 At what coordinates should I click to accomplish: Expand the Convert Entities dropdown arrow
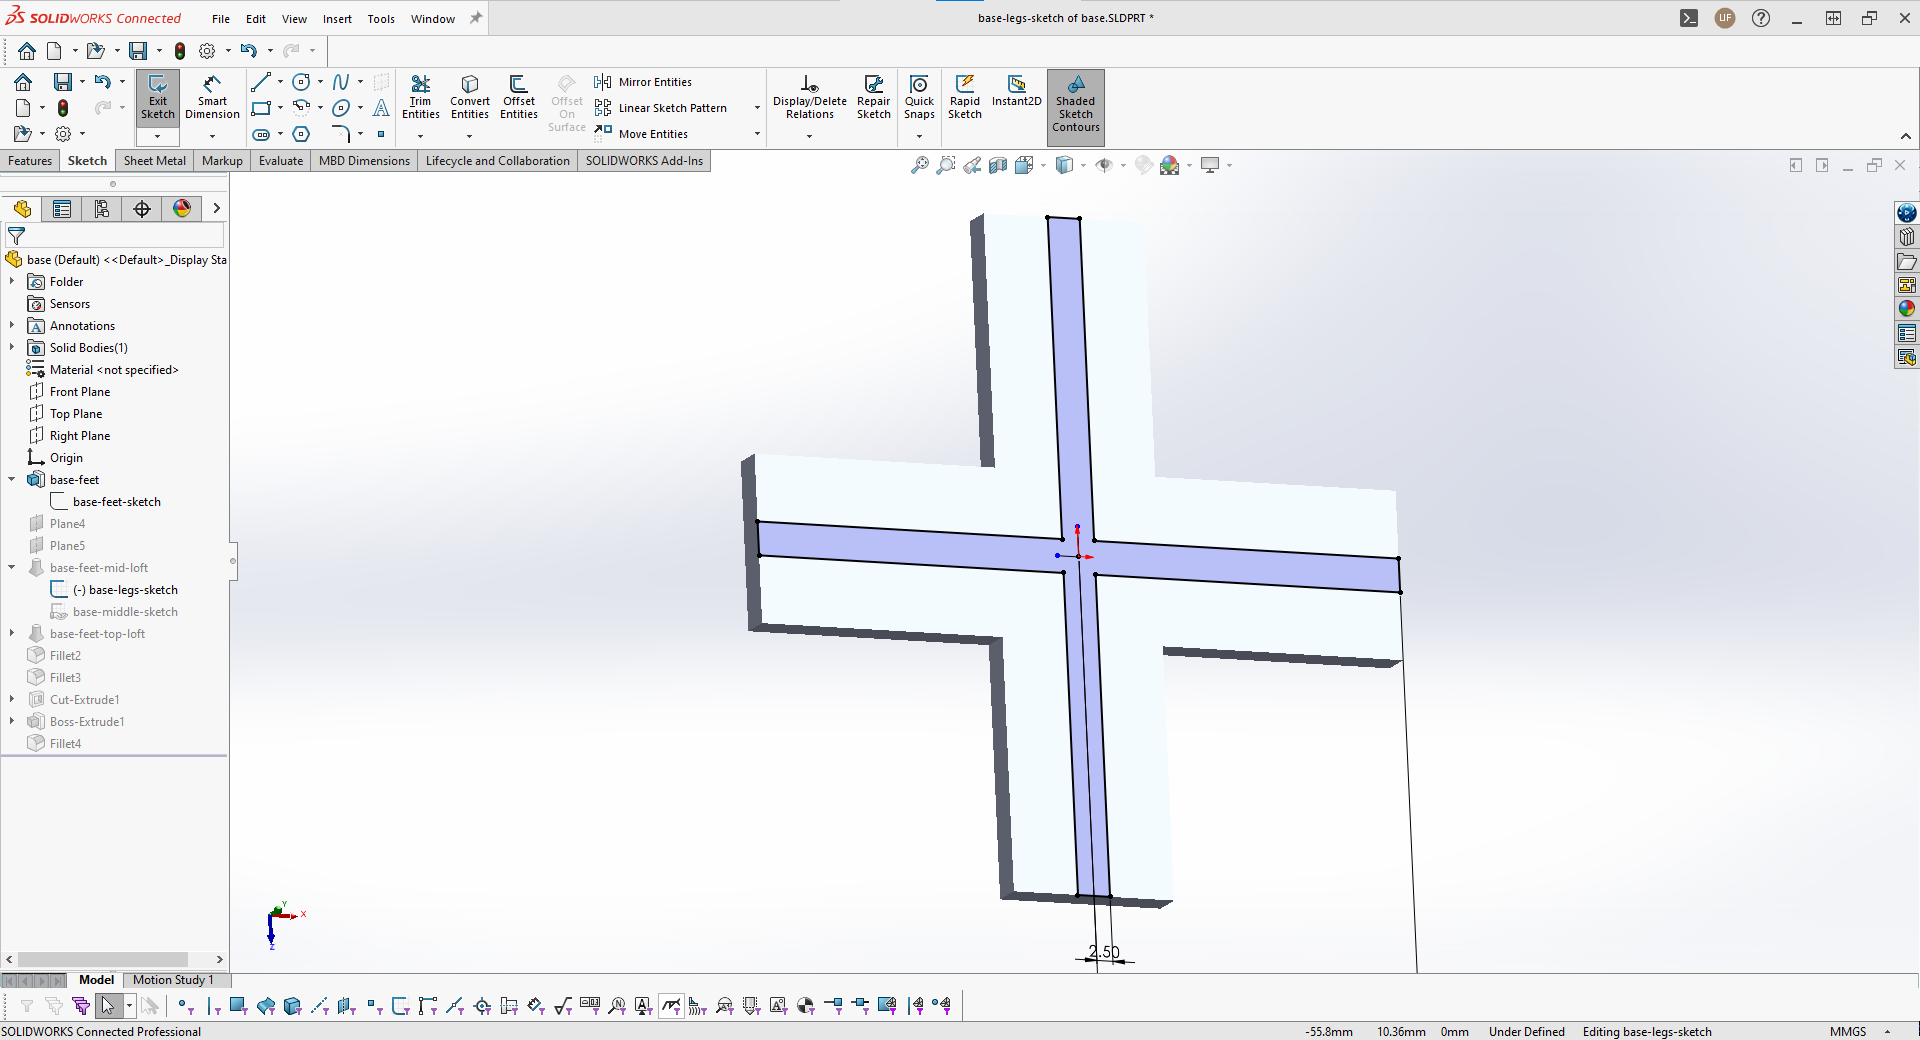[469, 136]
